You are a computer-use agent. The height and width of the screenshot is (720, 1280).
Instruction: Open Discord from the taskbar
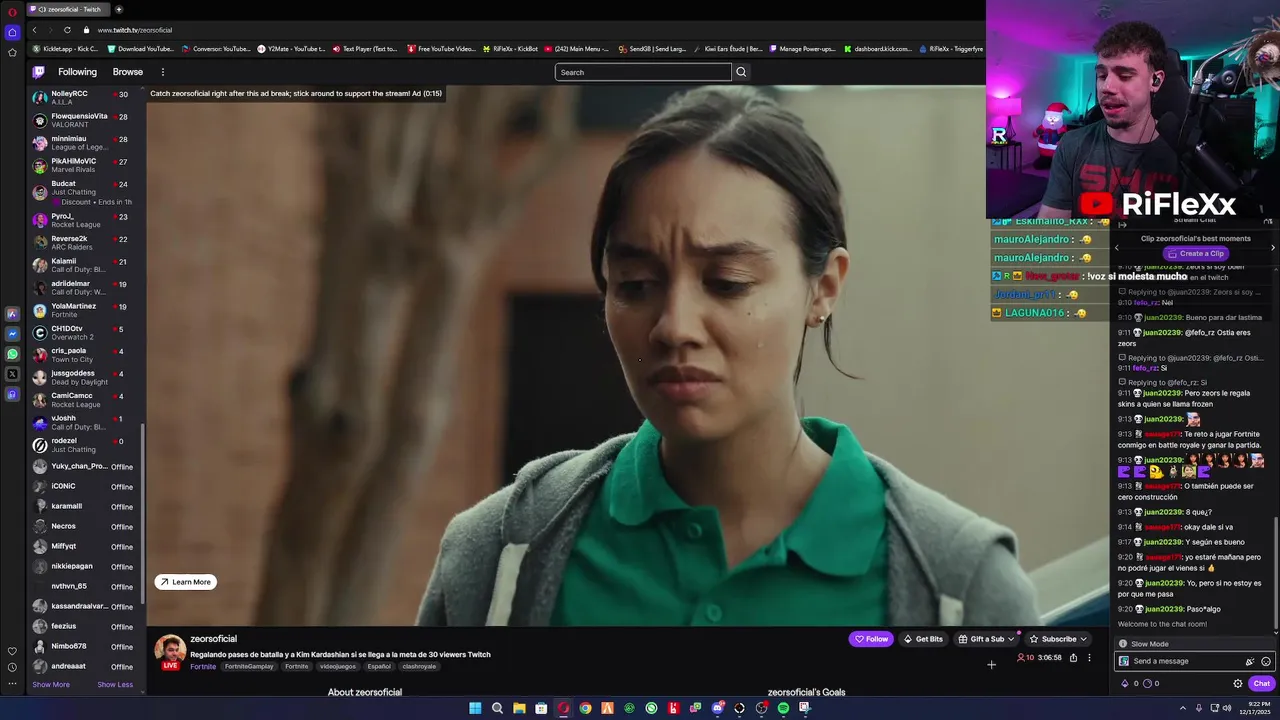(x=717, y=708)
